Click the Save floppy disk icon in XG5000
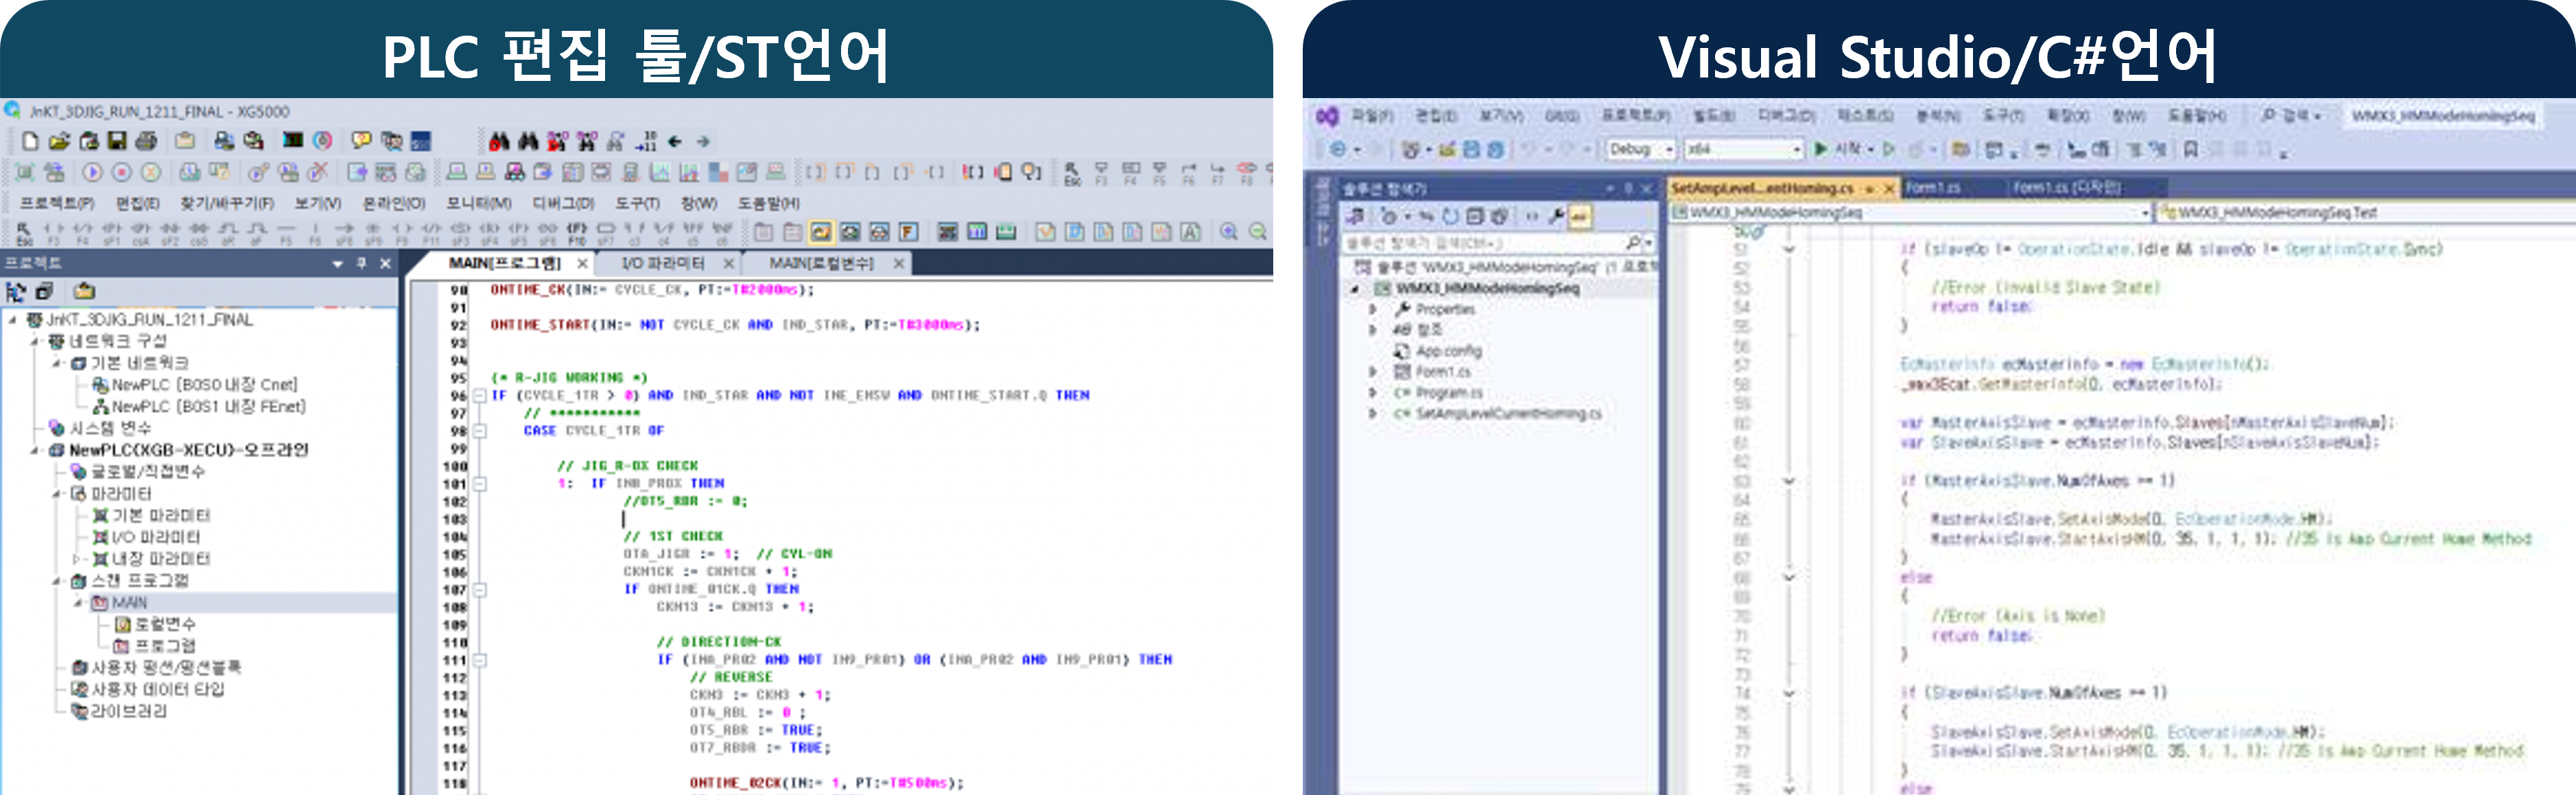The image size is (2576, 795). click(x=117, y=141)
